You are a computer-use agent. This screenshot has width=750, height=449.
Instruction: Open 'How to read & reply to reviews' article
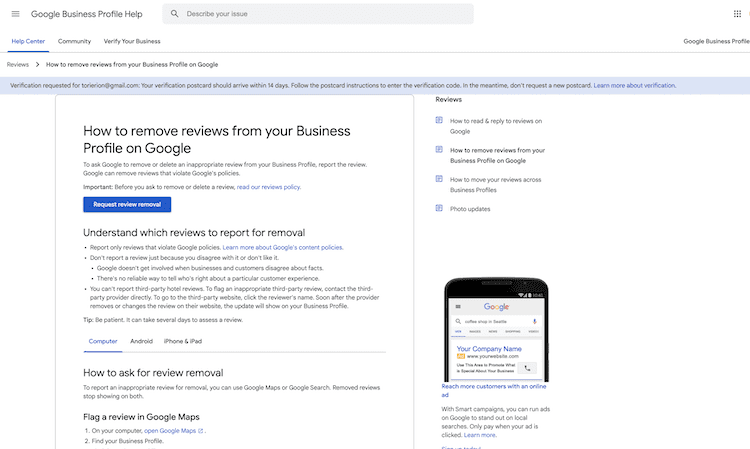point(496,126)
